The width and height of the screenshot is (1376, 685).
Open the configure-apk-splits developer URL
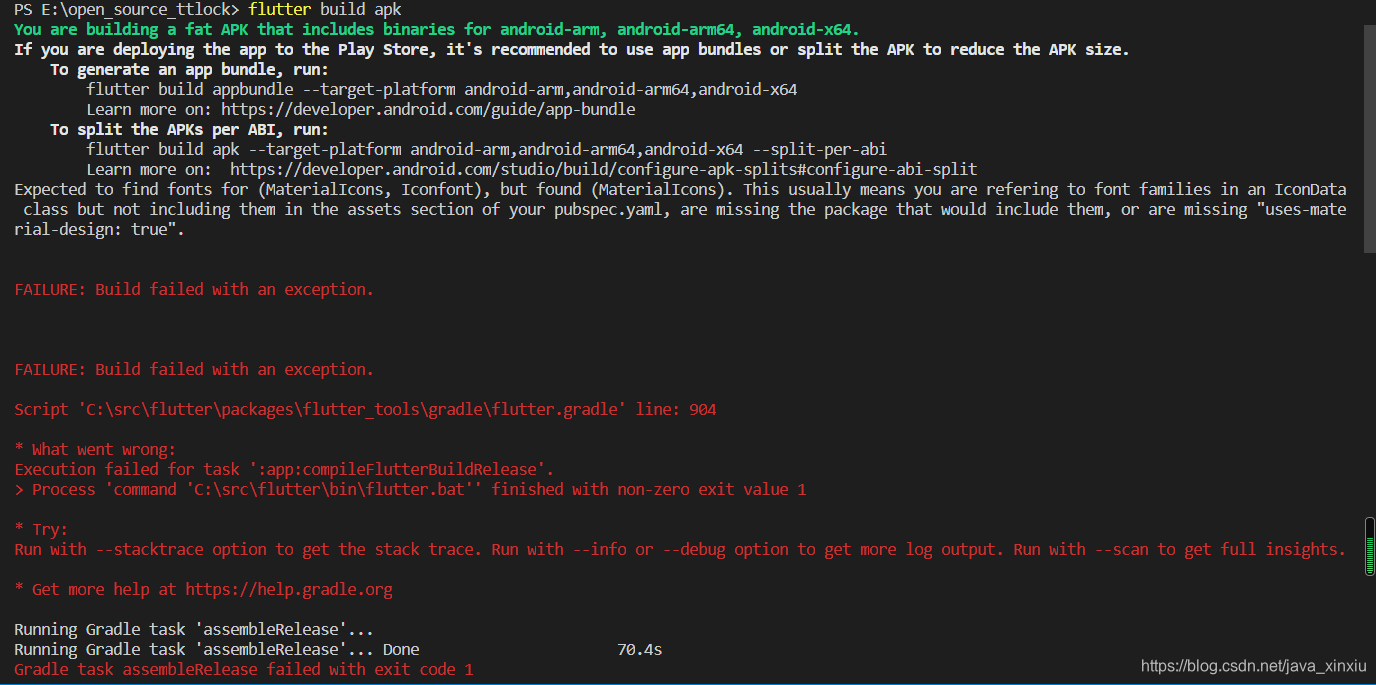tap(603, 169)
